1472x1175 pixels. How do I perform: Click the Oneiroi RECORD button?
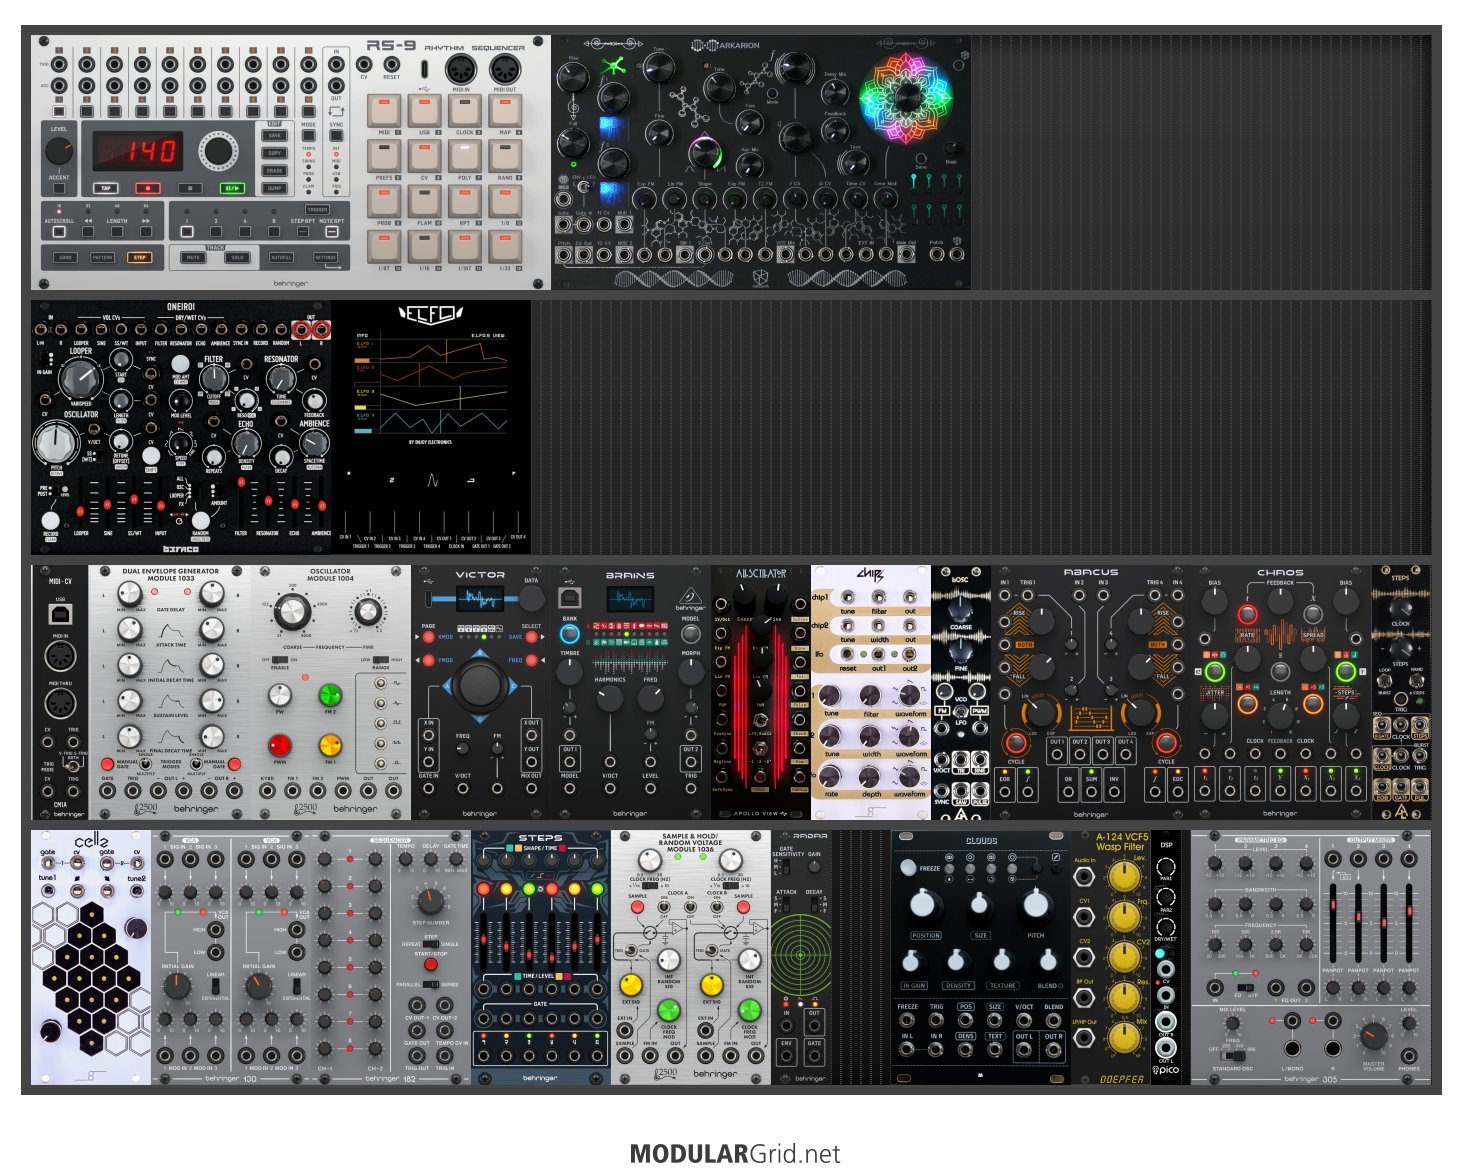pos(50,521)
